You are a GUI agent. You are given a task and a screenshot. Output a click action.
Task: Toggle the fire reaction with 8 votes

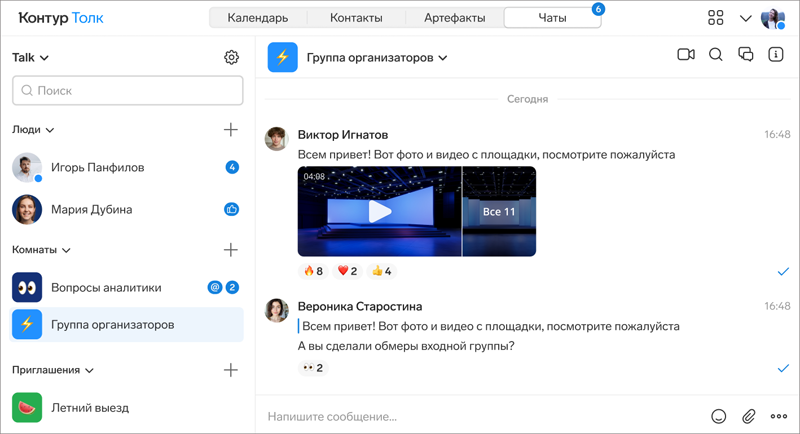312,271
